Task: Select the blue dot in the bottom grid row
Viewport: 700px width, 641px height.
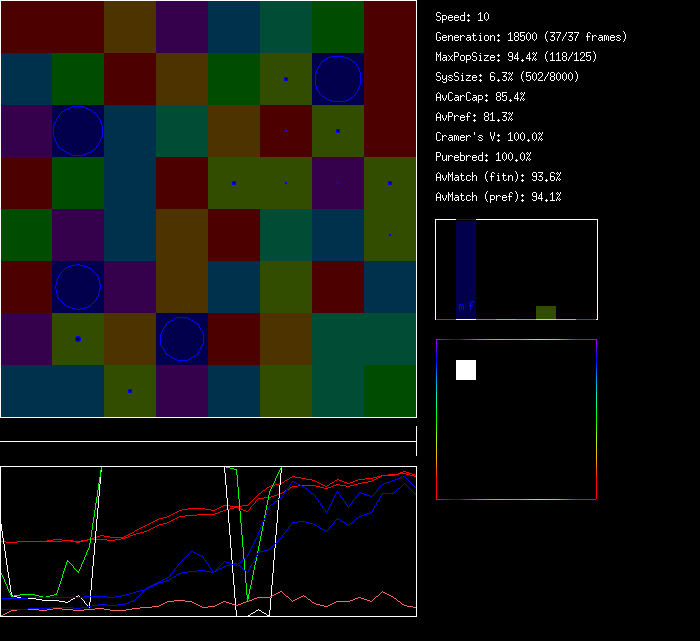Action: (x=130, y=391)
